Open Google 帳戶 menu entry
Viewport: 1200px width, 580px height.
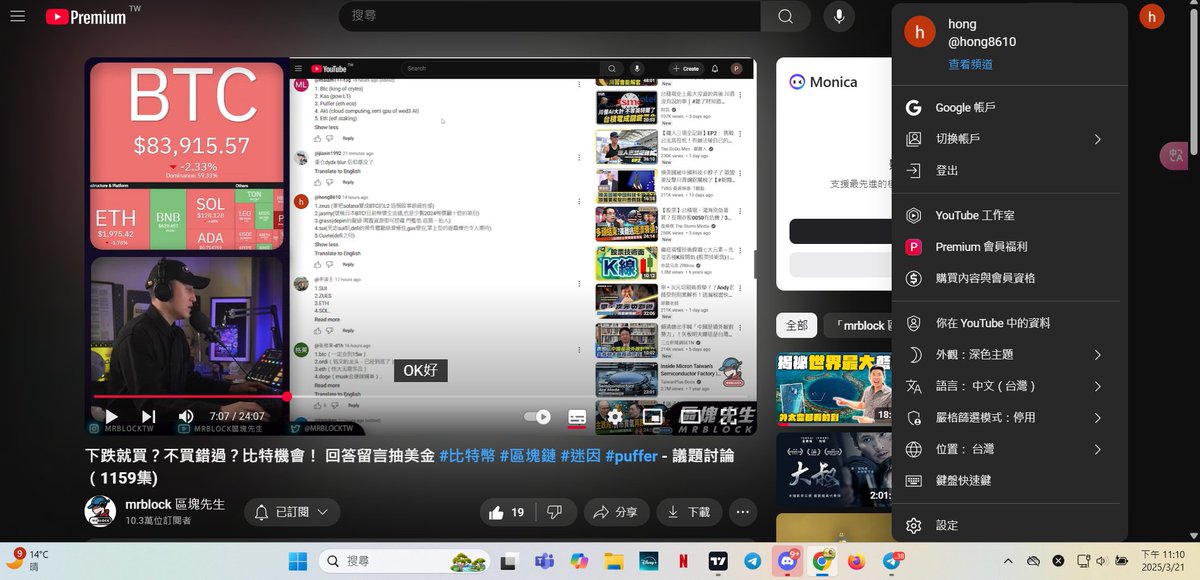(1009, 108)
